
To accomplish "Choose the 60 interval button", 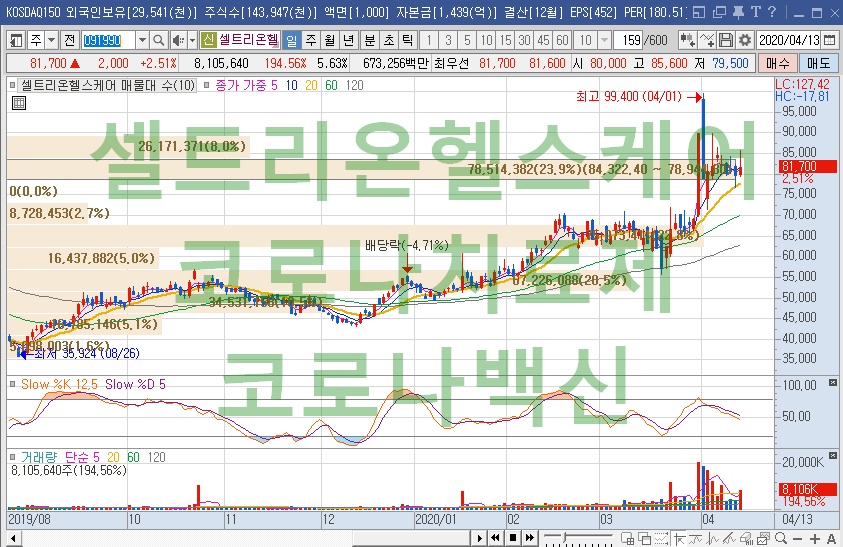I will click(562, 40).
